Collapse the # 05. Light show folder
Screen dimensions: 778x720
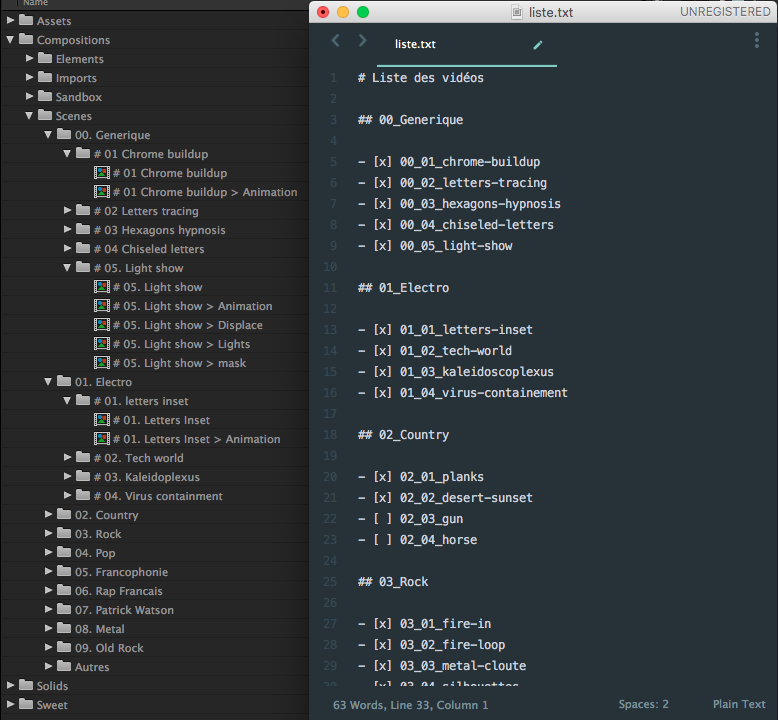click(x=67, y=267)
